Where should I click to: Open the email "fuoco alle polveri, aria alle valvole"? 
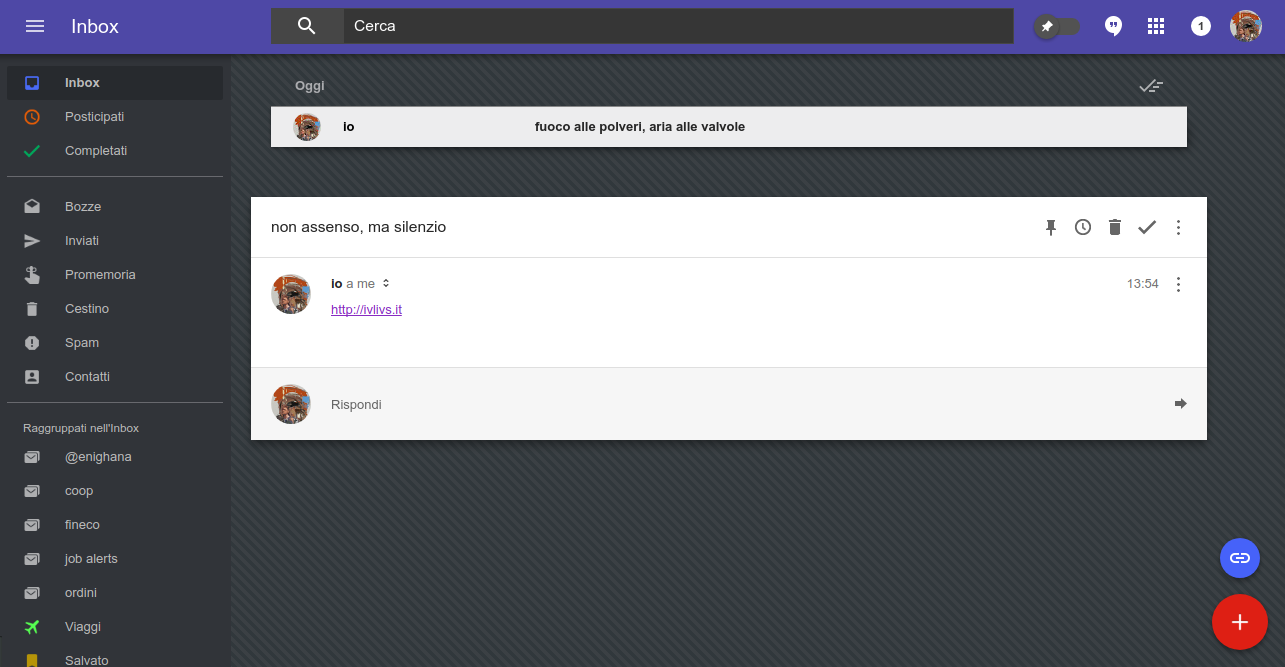click(728, 127)
